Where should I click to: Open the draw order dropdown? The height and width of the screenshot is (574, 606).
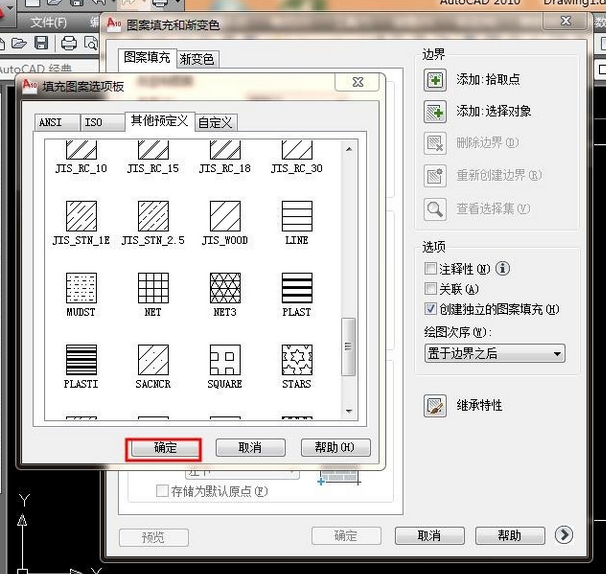point(494,353)
